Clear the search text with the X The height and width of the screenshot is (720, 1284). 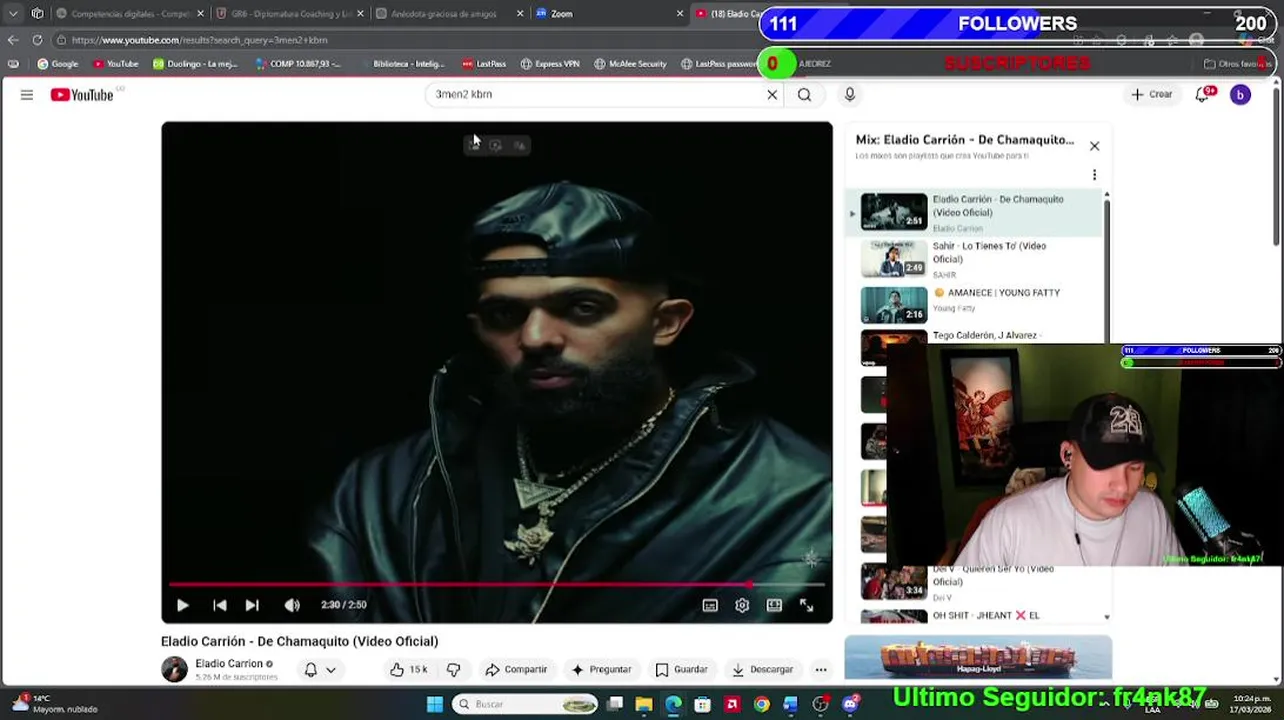[x=772, y=95]
